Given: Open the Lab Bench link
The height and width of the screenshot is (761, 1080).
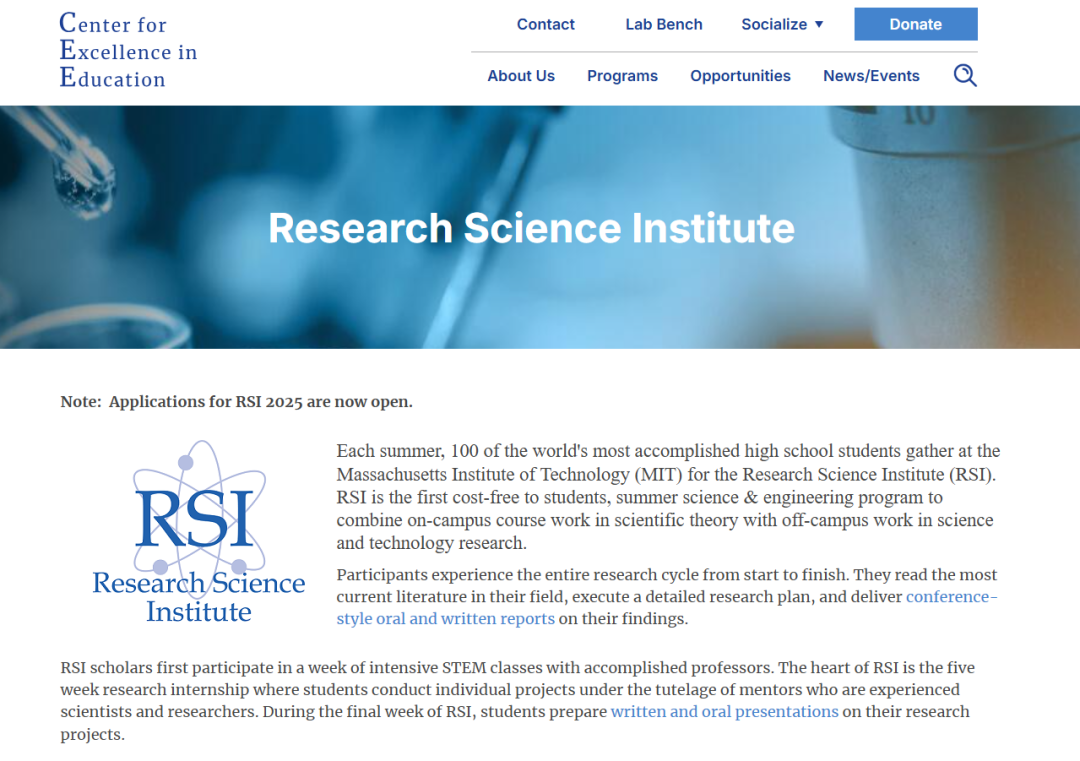Looking at the screenshot, I should (x=664, y=24).
